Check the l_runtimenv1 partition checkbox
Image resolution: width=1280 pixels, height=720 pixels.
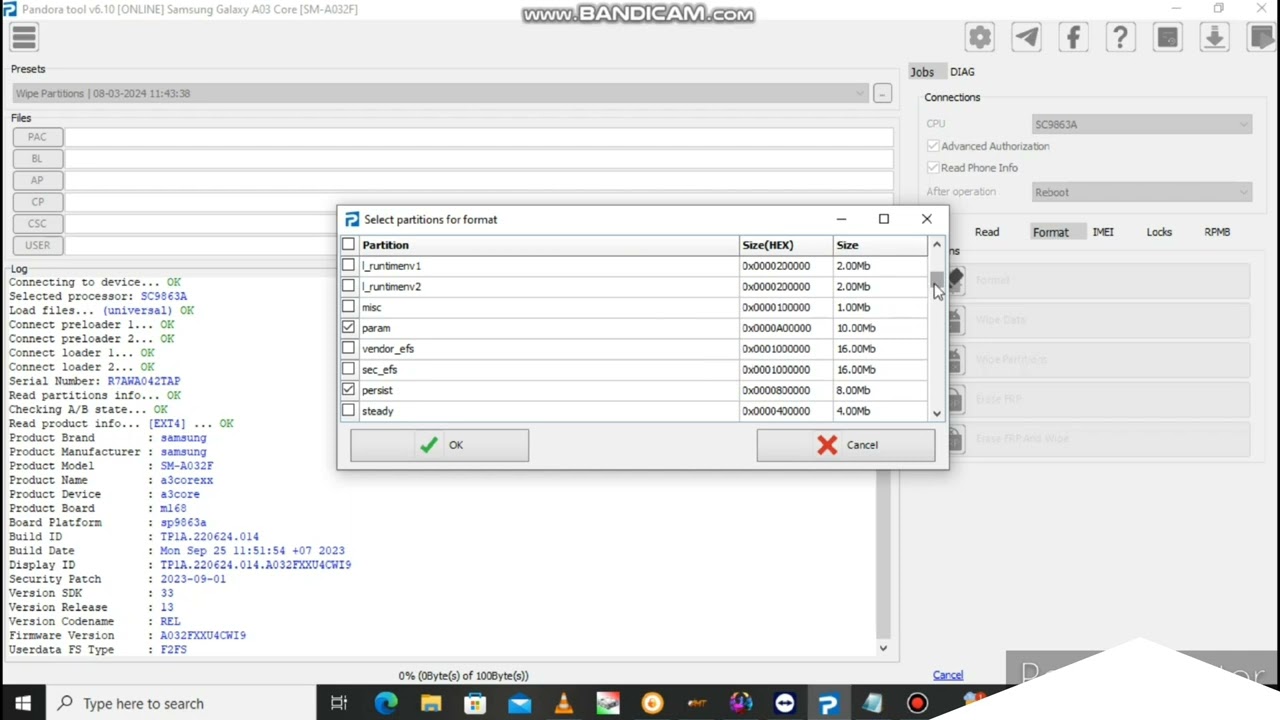tap(348, 265)
